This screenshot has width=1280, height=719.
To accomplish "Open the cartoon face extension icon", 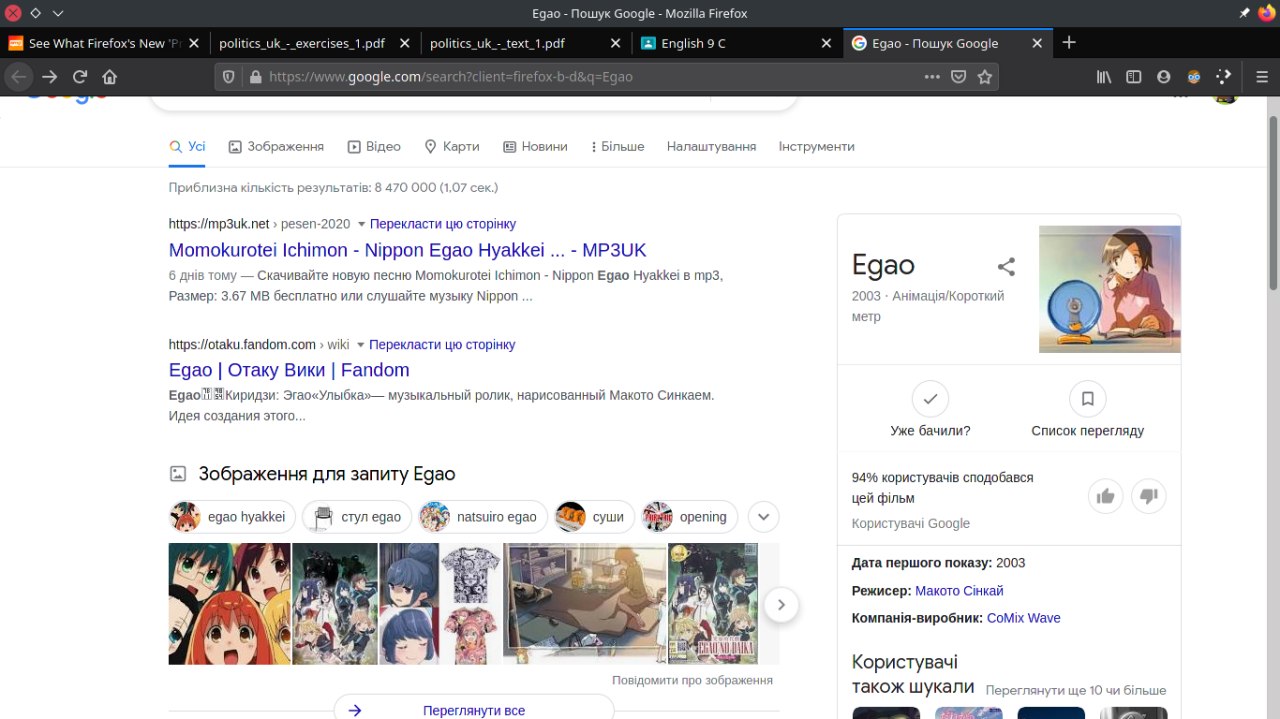I will point(1193,76).
